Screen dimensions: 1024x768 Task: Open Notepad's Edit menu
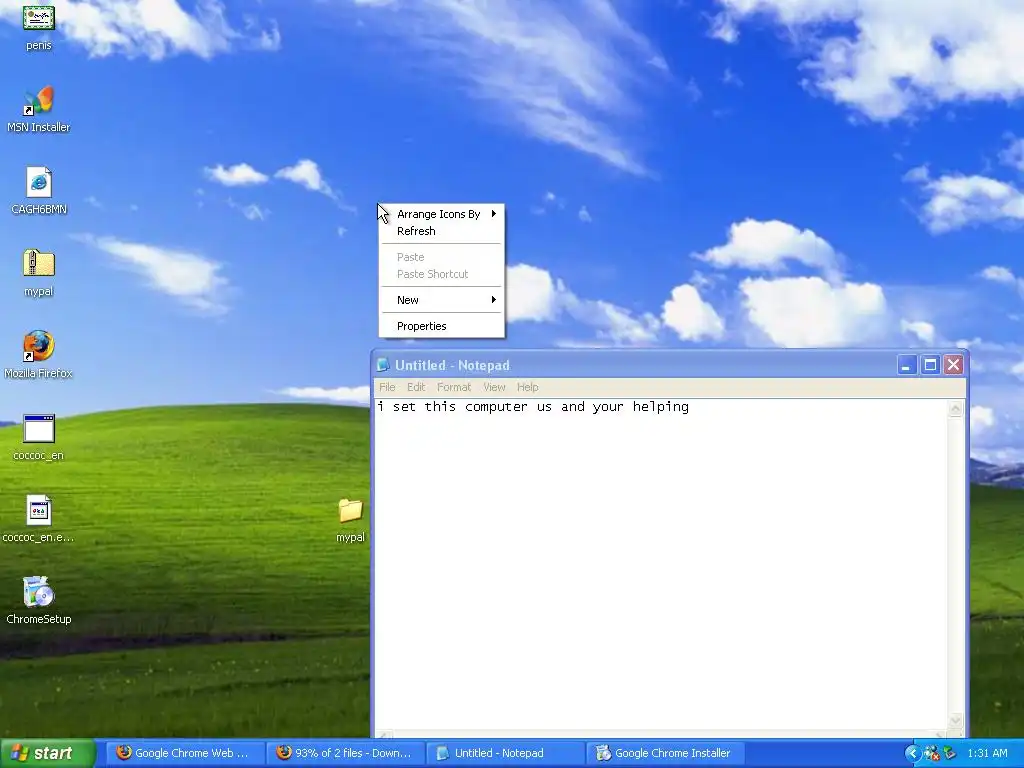416,387
